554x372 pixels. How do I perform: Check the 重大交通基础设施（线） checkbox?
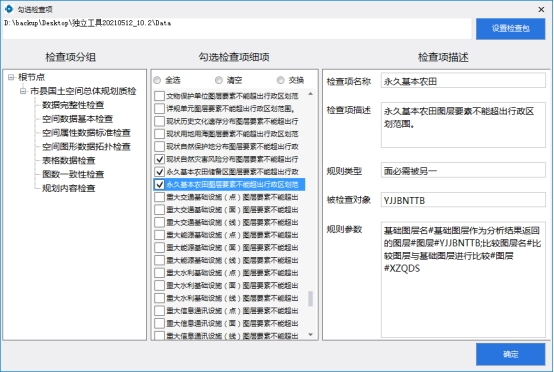[x=160, y=223]
